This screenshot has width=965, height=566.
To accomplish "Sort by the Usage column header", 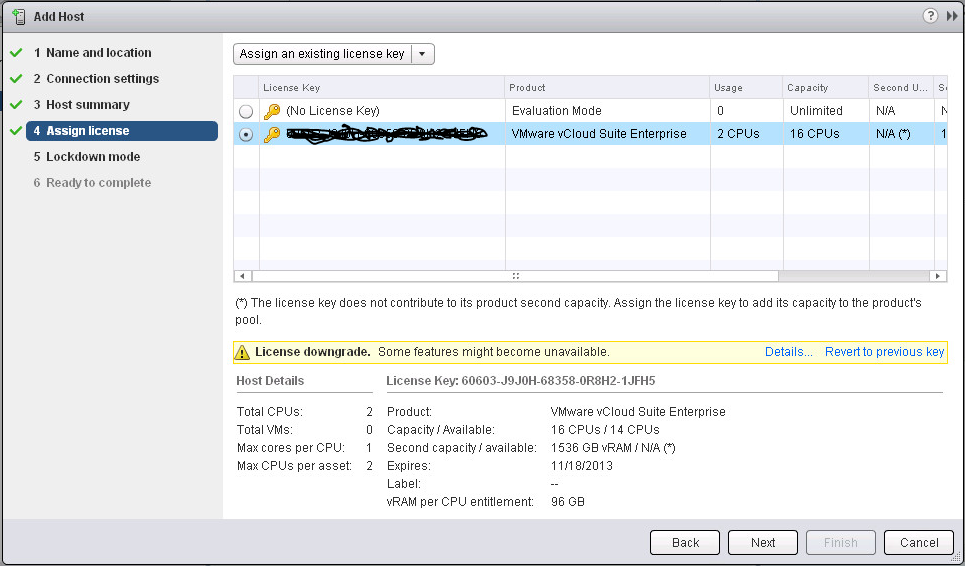I will click(x=746, y=88).
